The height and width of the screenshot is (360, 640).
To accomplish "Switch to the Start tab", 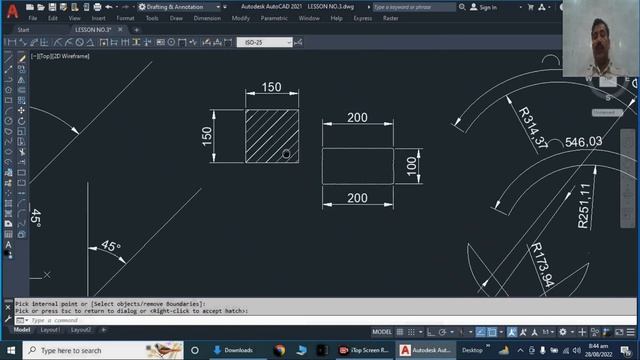I will pos(23,30).
